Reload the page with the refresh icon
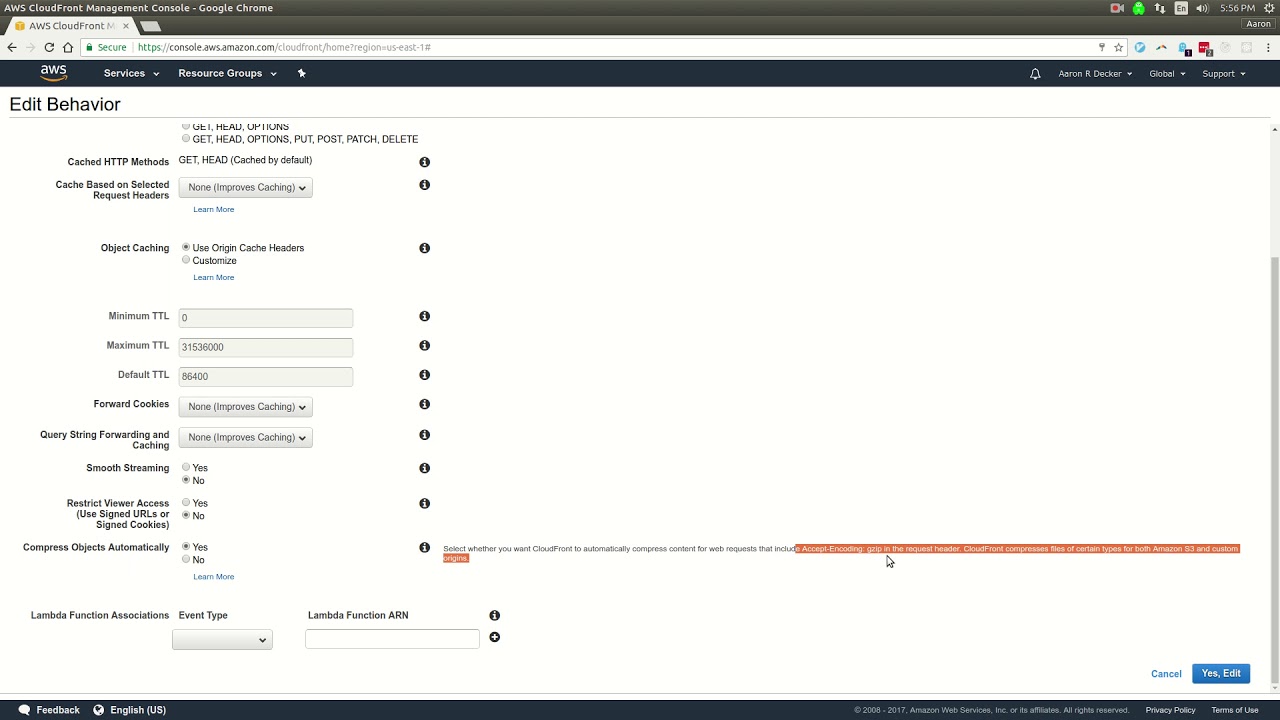 [49, 47]
